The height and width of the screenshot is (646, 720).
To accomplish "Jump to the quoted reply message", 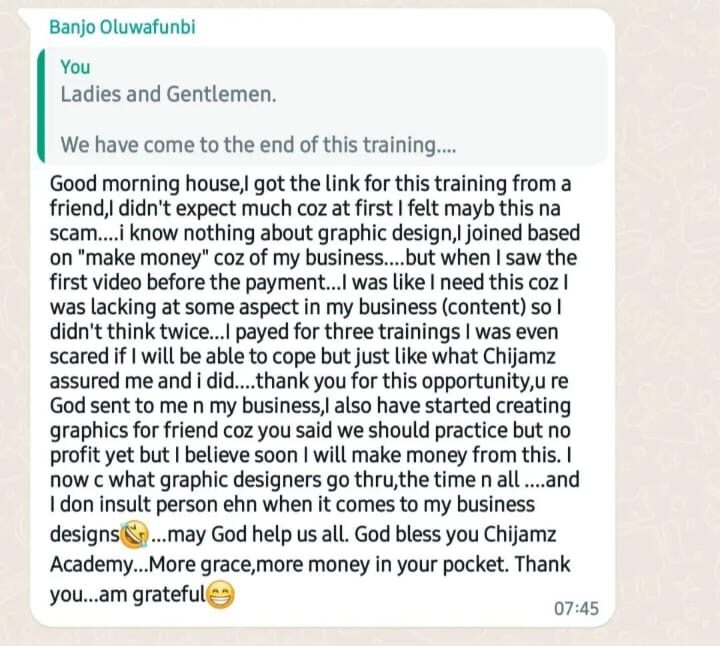I will pos(322,106).
